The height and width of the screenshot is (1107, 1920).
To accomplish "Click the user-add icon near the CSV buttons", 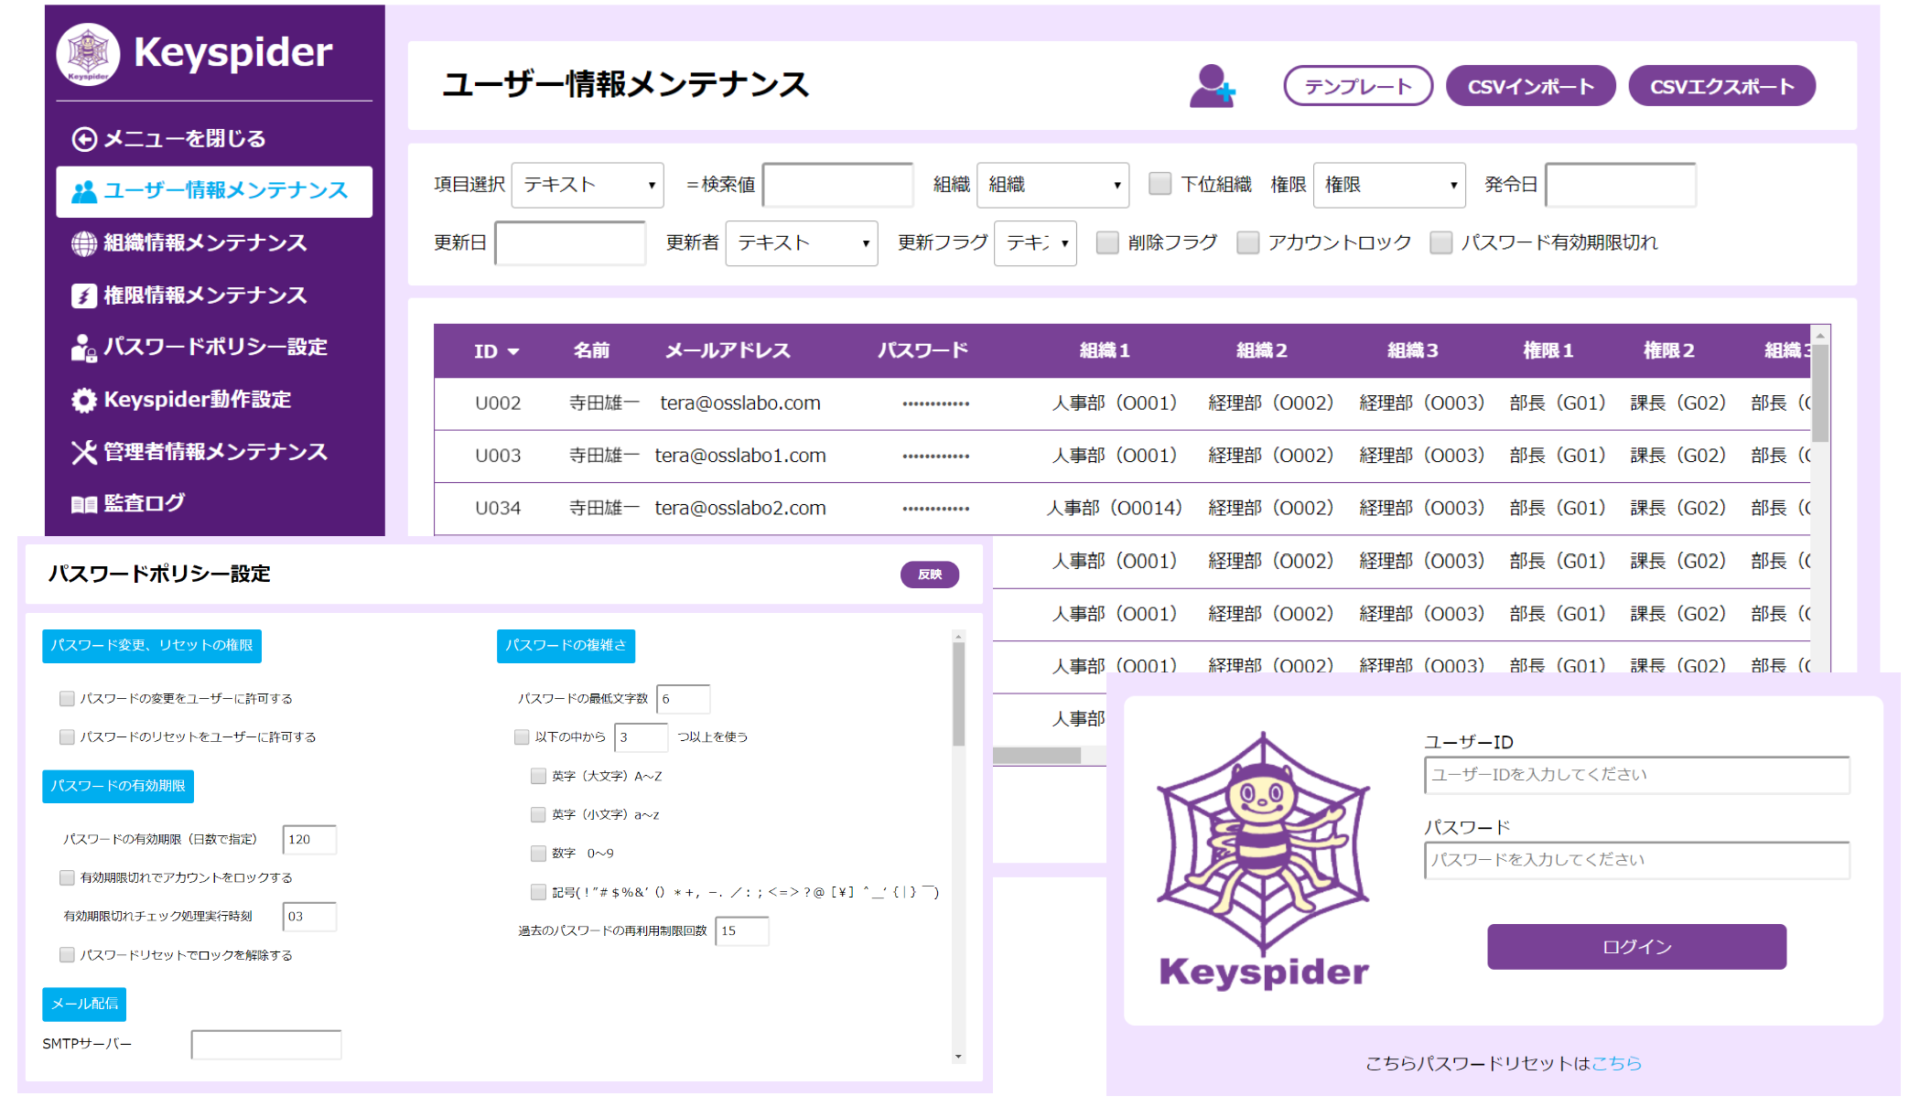I will click(1213, 86).
